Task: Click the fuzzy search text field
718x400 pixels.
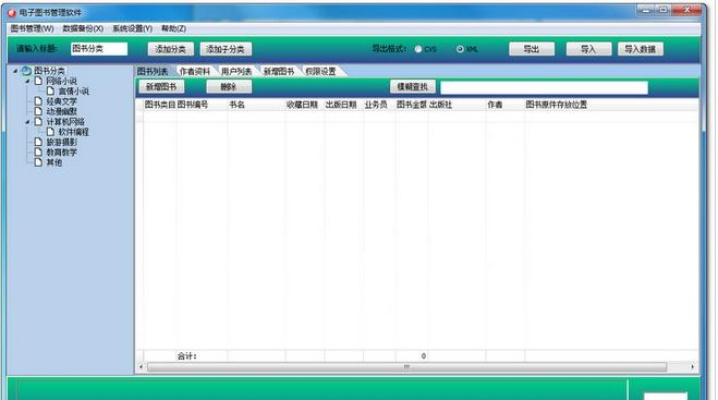Action: tap(543, 87)
